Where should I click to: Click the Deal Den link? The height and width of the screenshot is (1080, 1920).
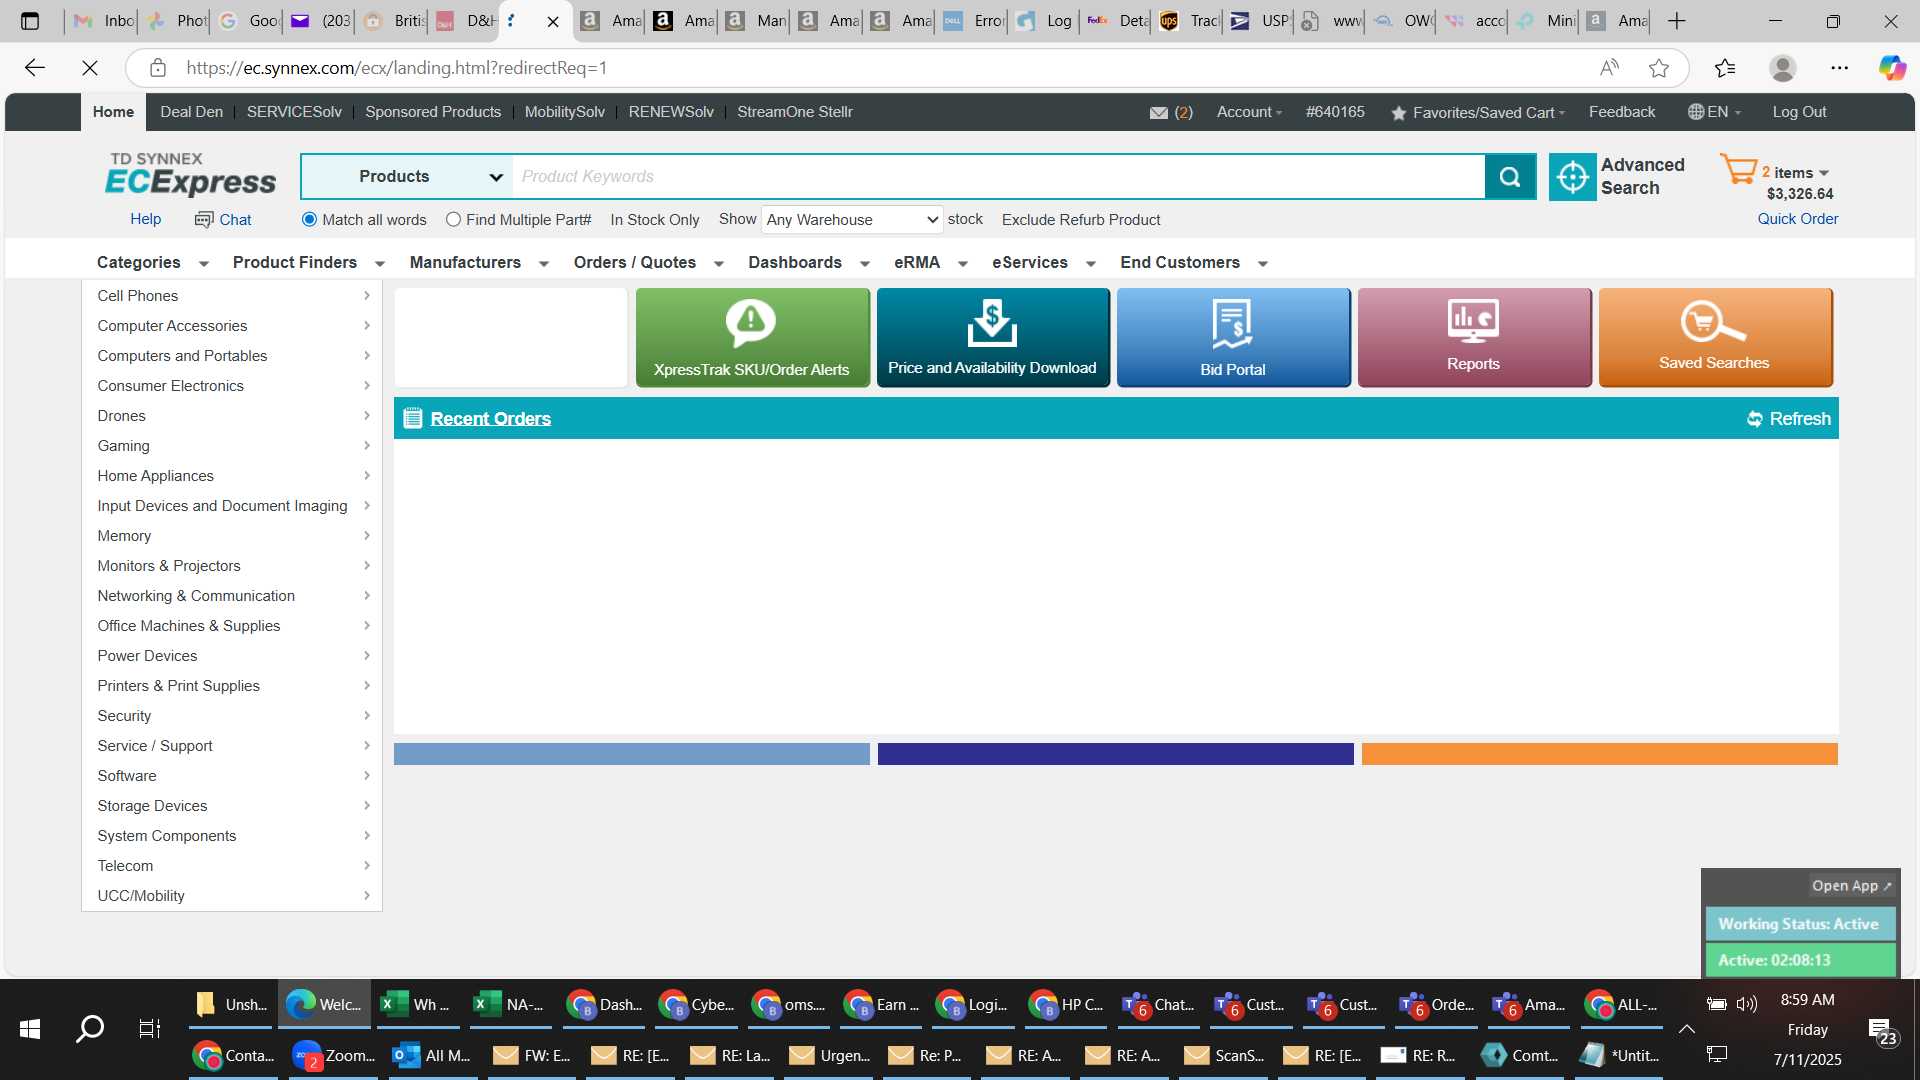[191, 112]
